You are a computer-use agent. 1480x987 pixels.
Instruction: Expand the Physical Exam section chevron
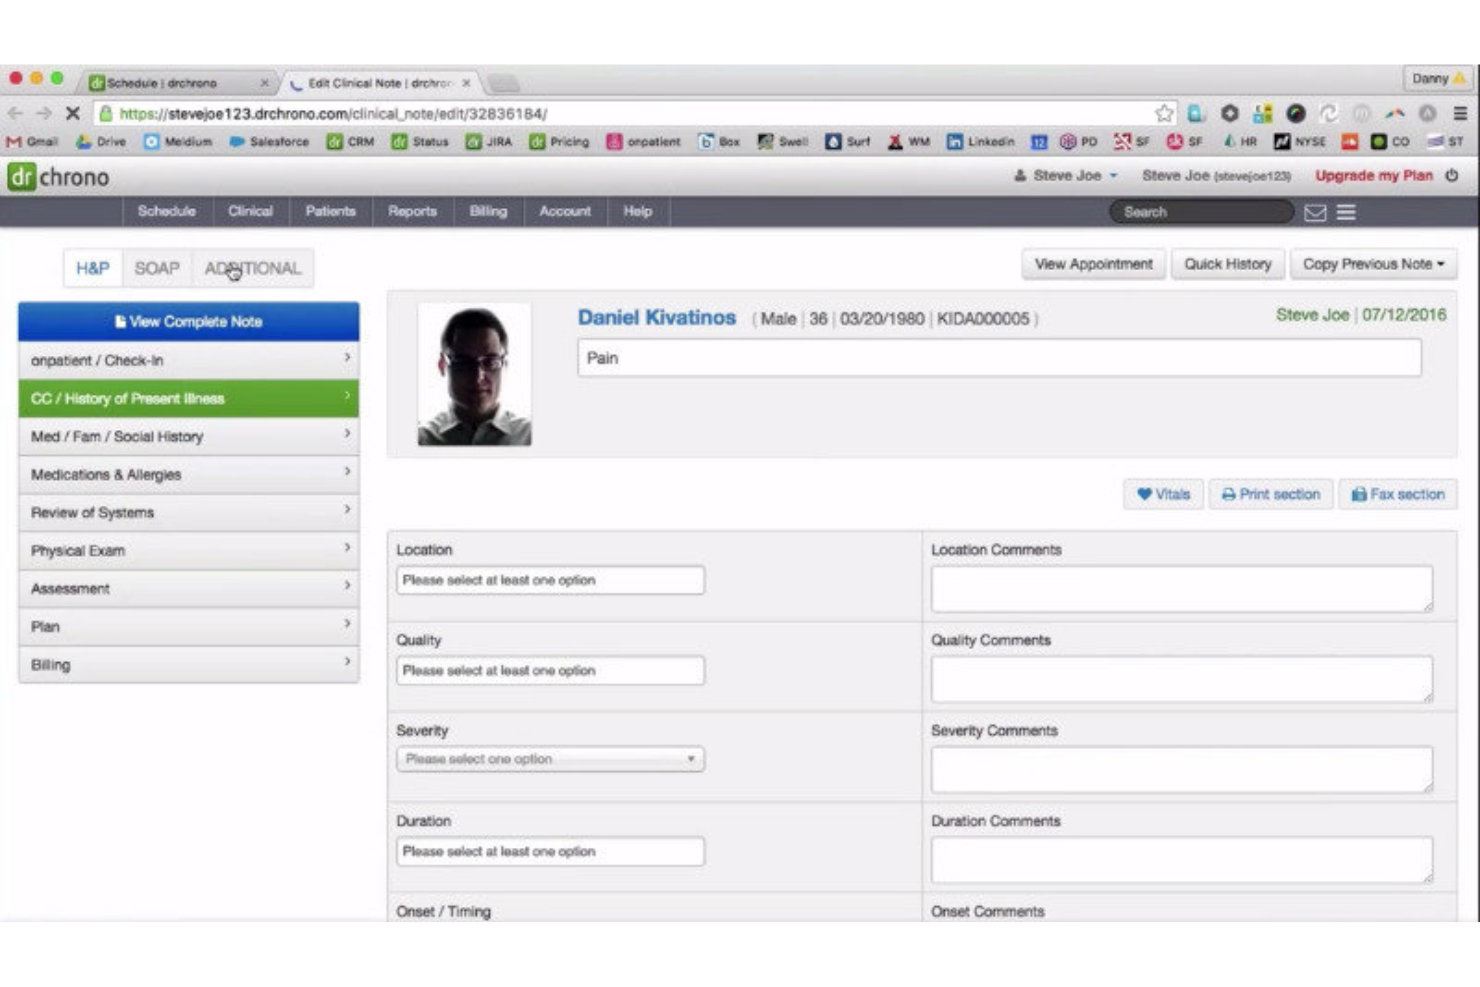click(x=345, y=550)
